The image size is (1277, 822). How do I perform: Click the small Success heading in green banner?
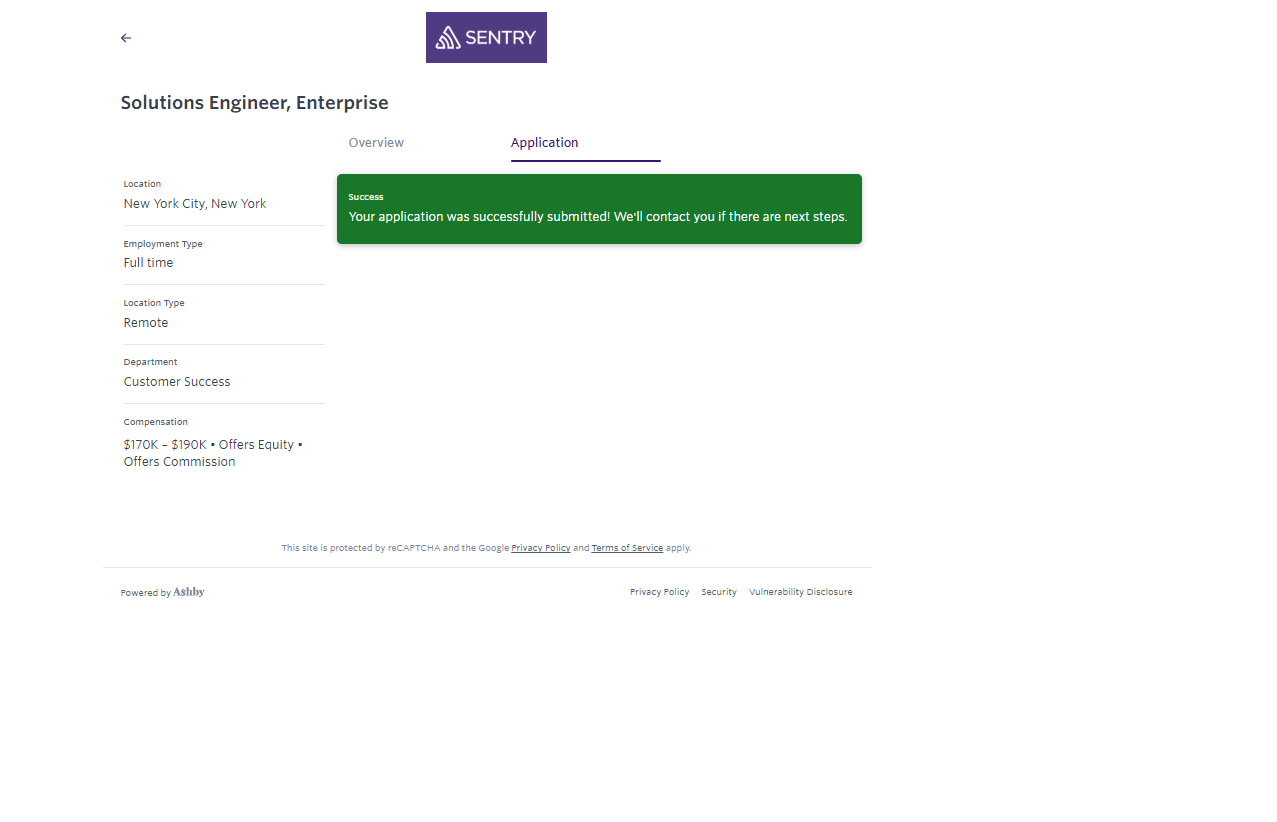366,197
